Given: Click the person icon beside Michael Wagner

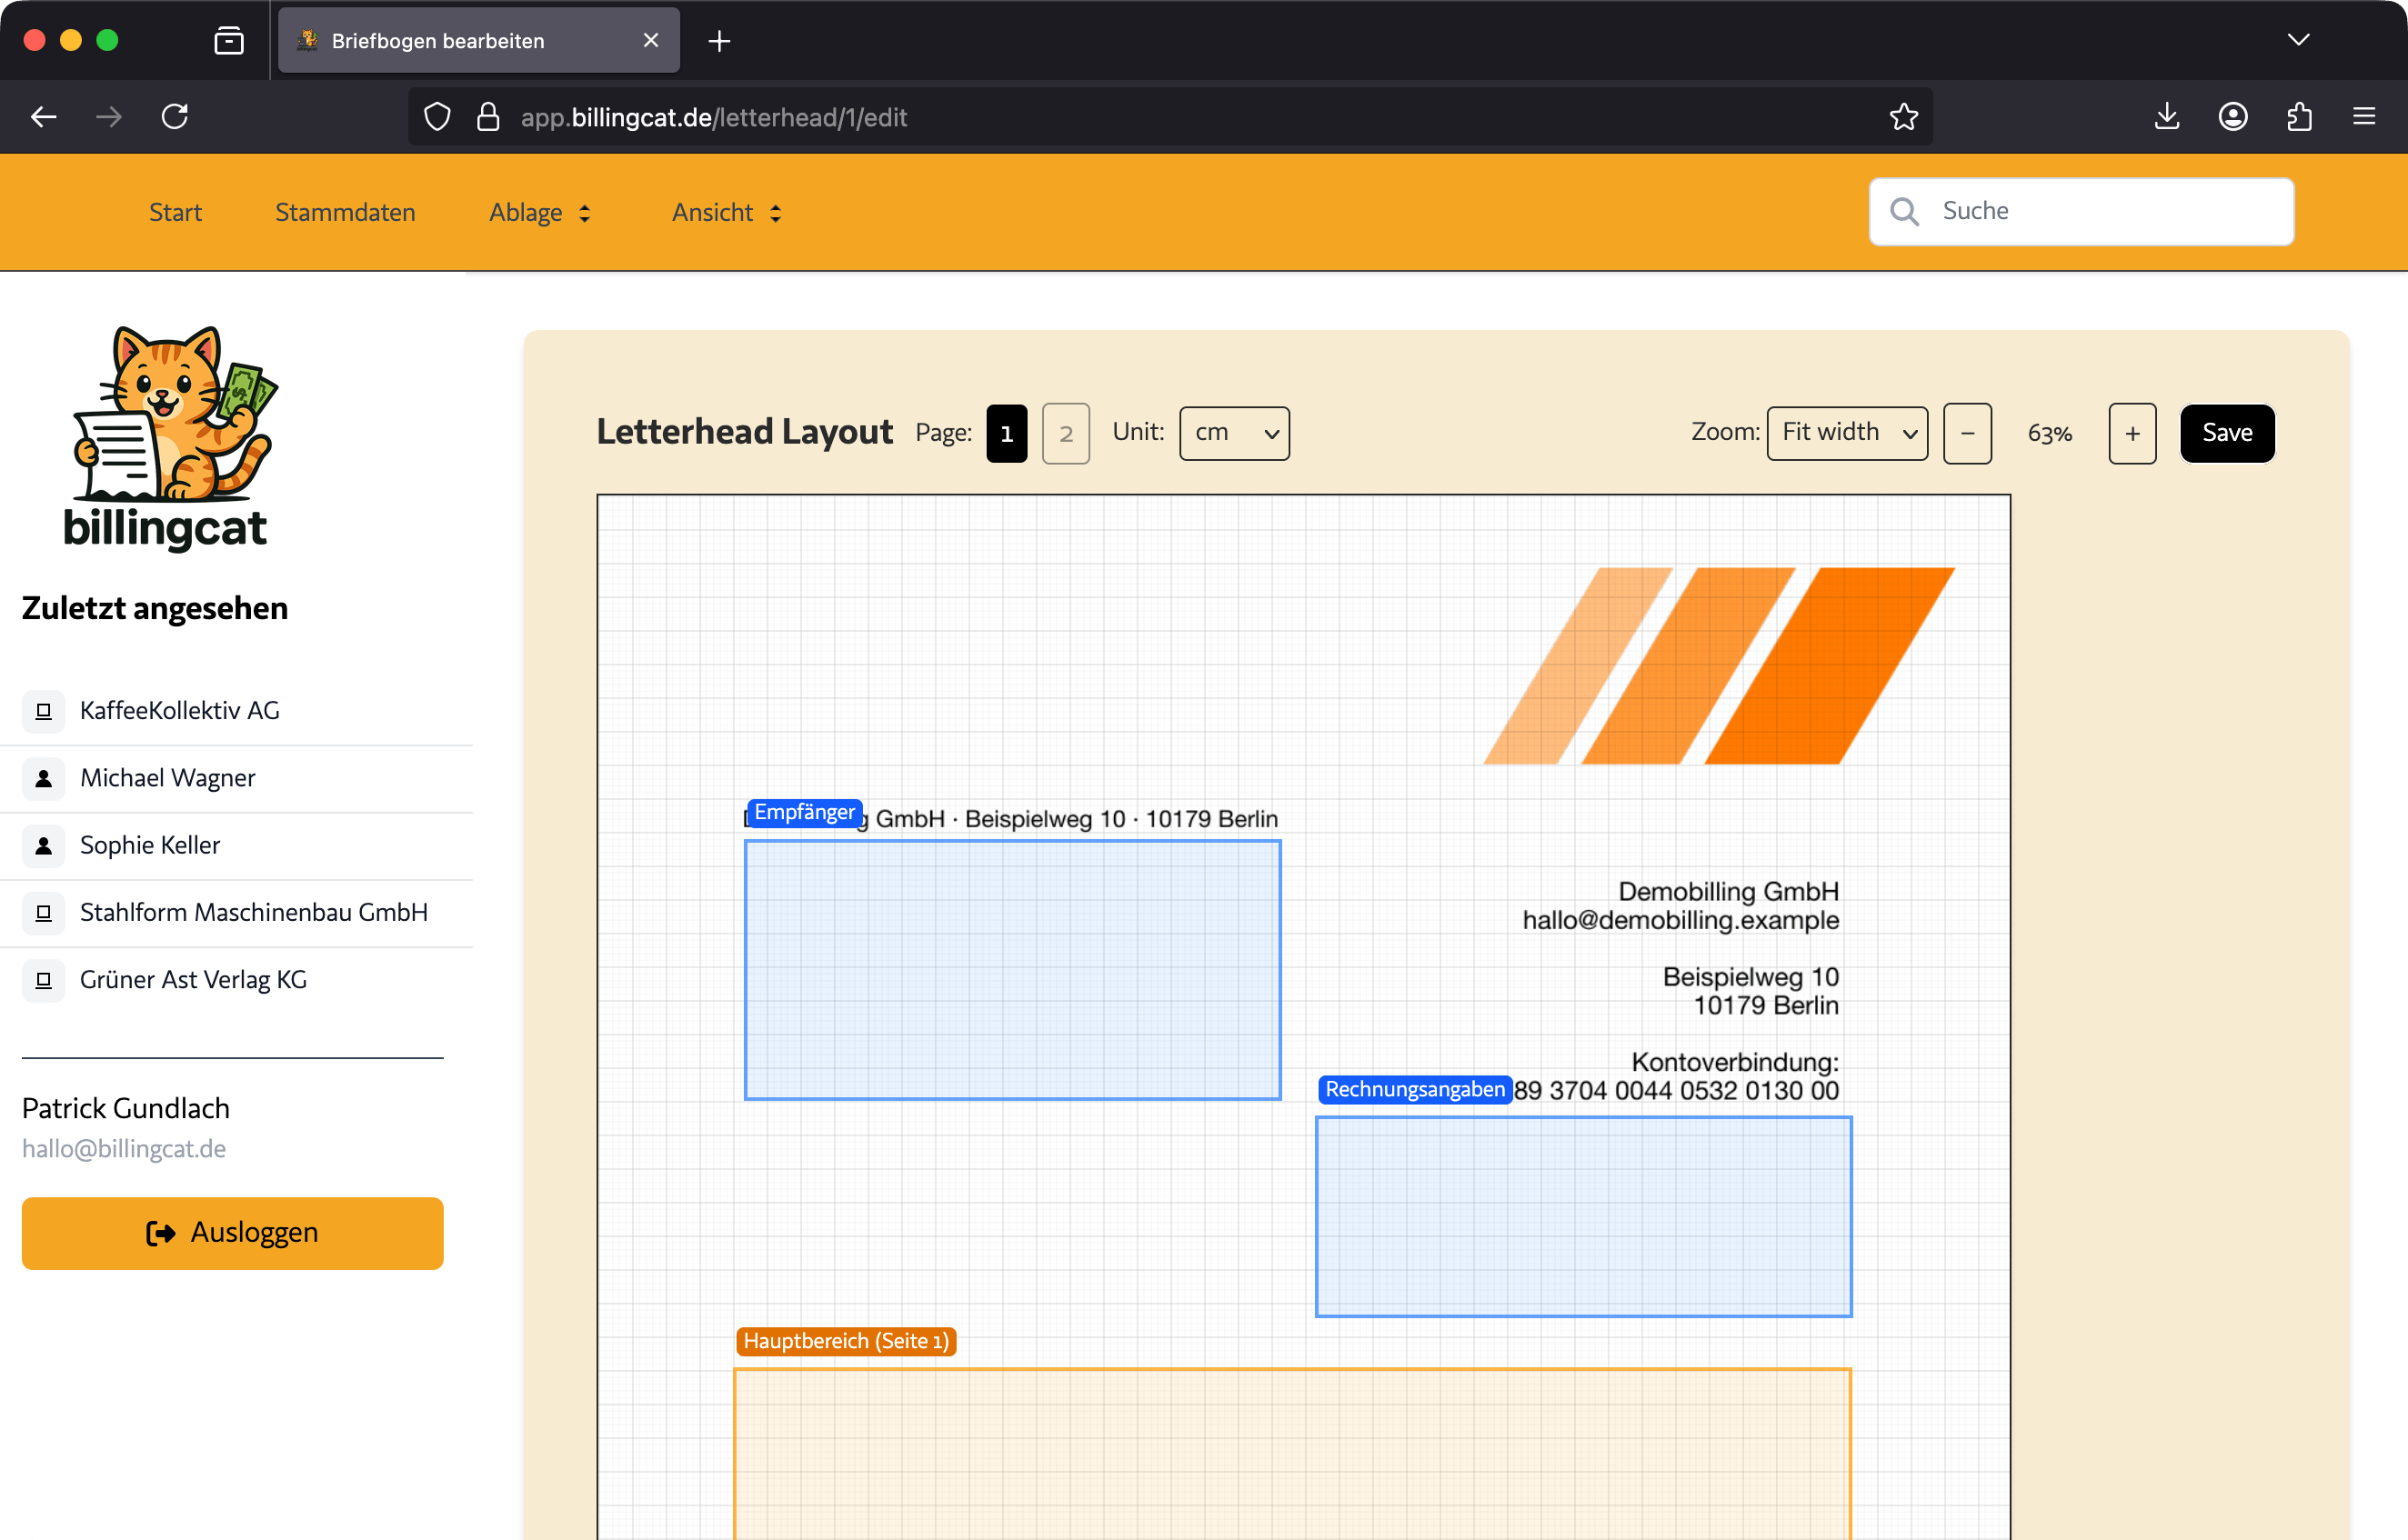Looking at the screenshot, I should point(44,778).
